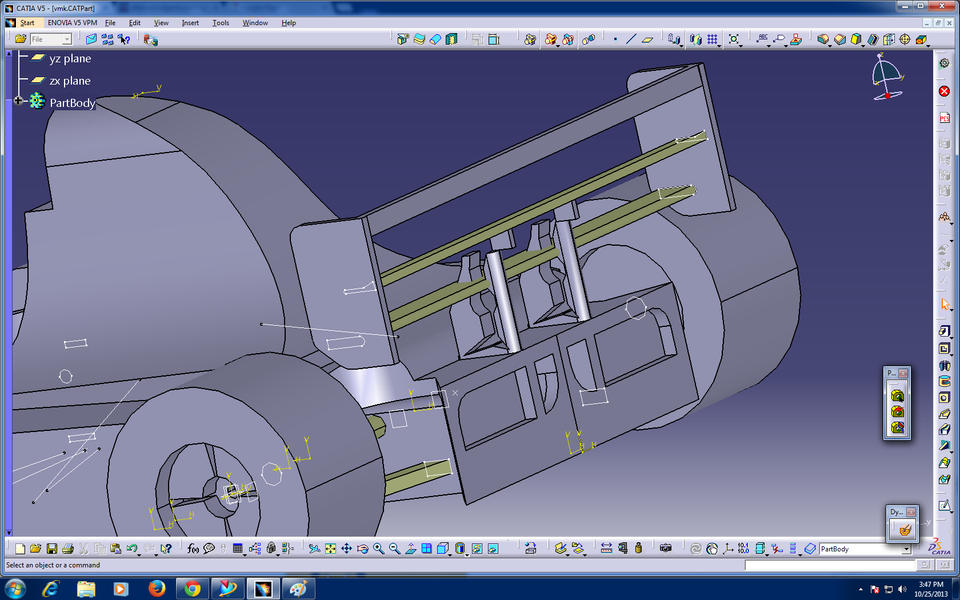
Task: Click the Print icon on the bottom toolbar
Action: point(66,547)
